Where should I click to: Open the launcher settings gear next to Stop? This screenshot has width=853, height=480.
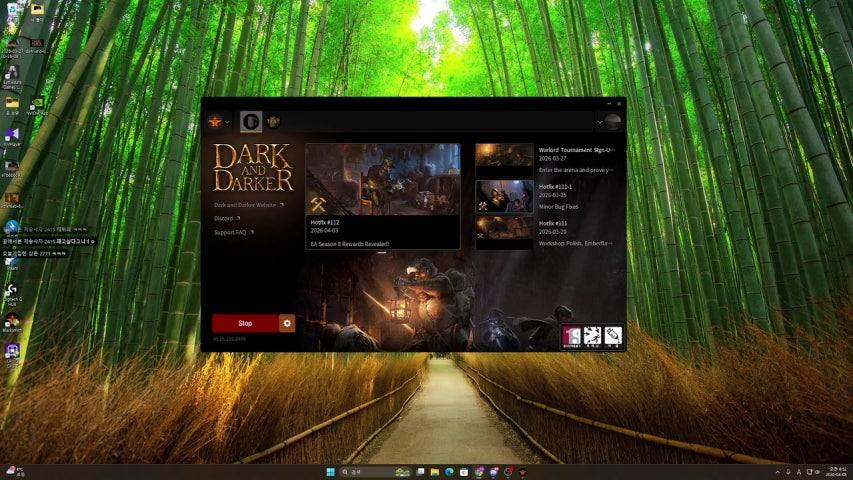point(287,323)
